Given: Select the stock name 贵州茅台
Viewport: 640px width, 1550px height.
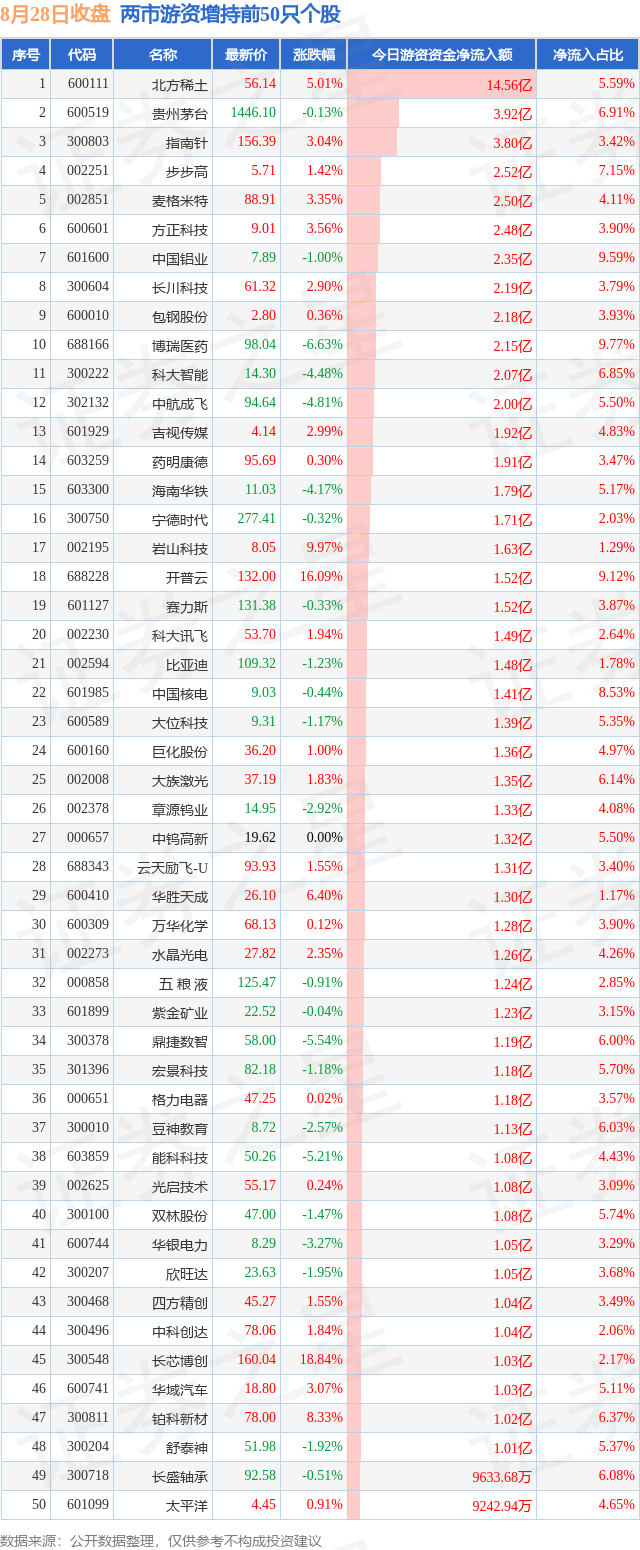Looking at the screenshot, I should pyautogui.click(x=180, y=114).
